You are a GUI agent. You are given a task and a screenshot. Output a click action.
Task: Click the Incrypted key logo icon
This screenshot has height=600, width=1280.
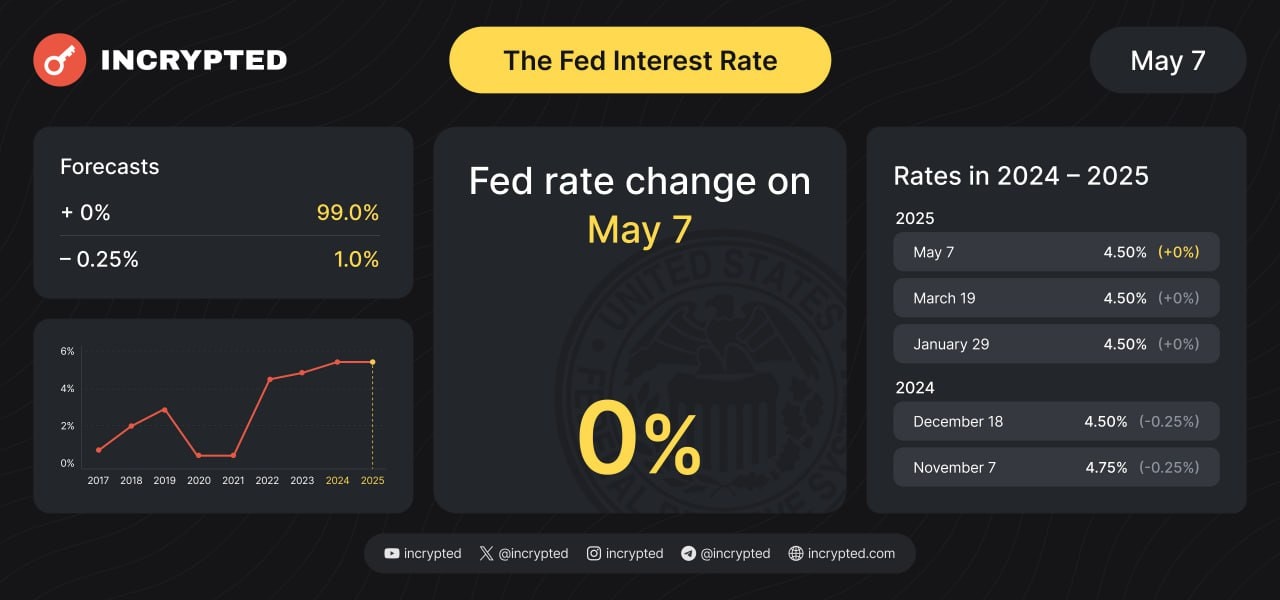59,60
